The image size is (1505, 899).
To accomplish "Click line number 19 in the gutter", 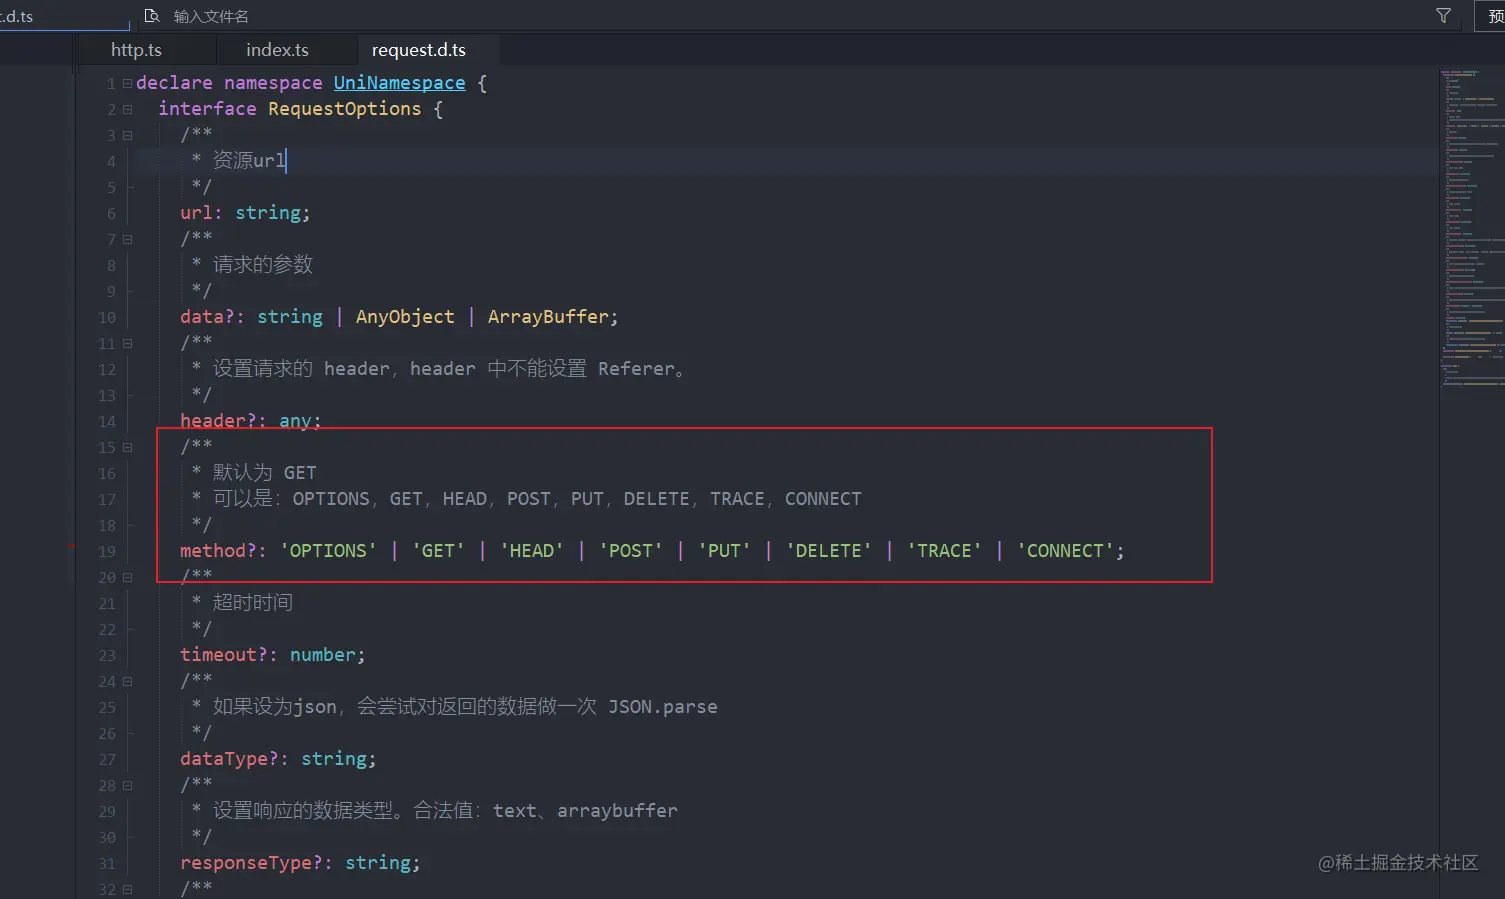I will [107, 552].
